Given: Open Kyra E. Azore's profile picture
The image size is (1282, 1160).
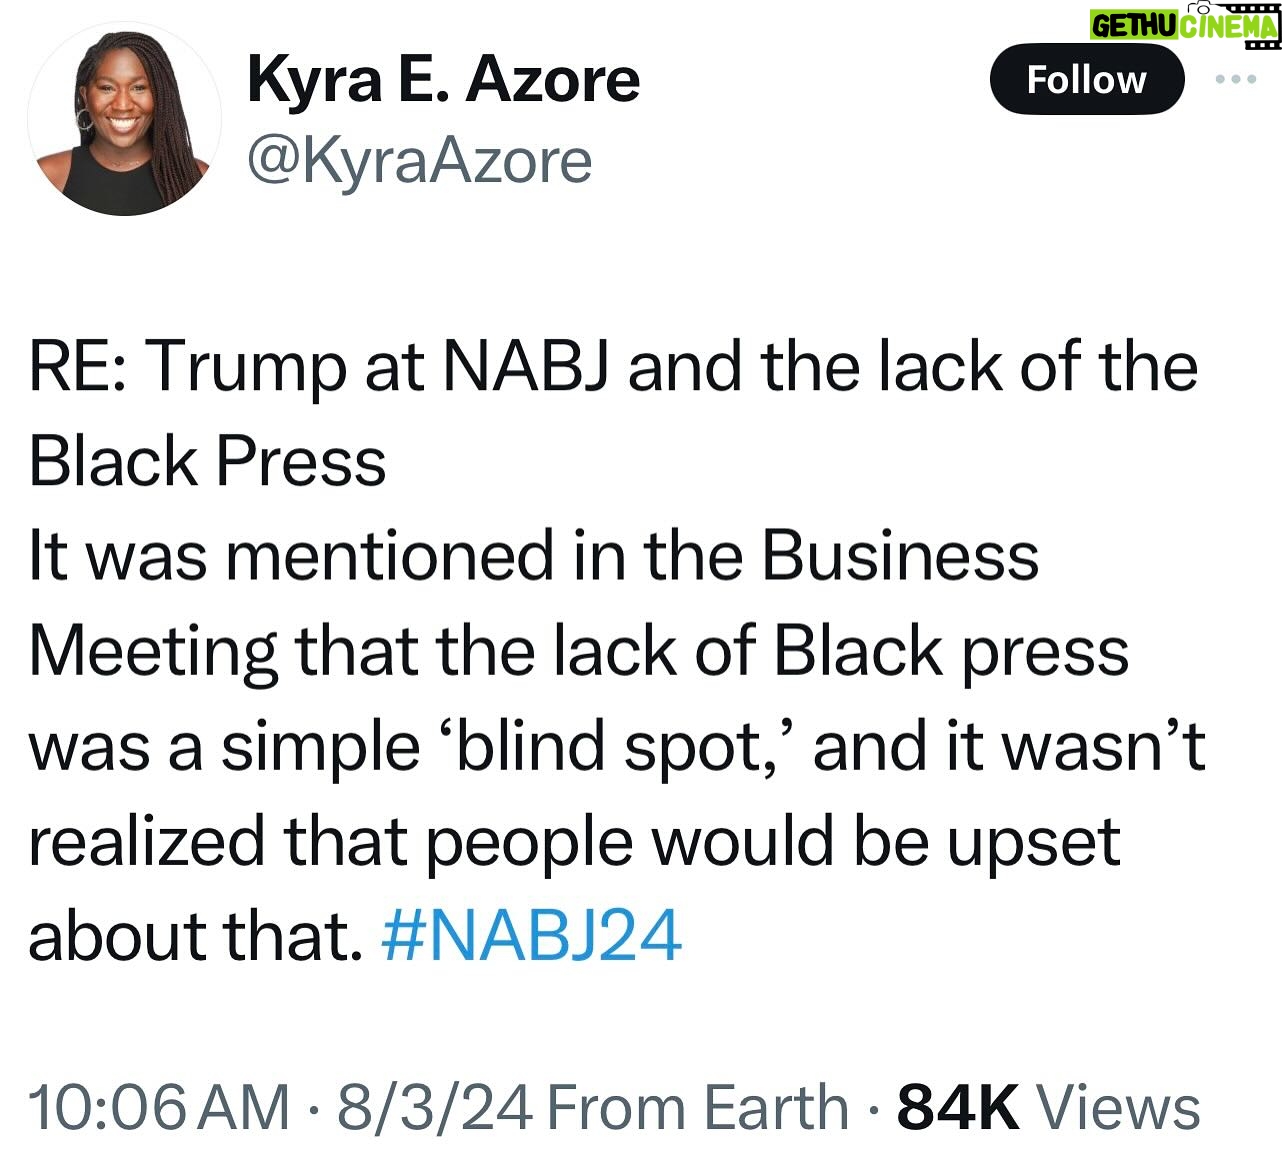Looking at the screenshot, I should click(124, 119).
